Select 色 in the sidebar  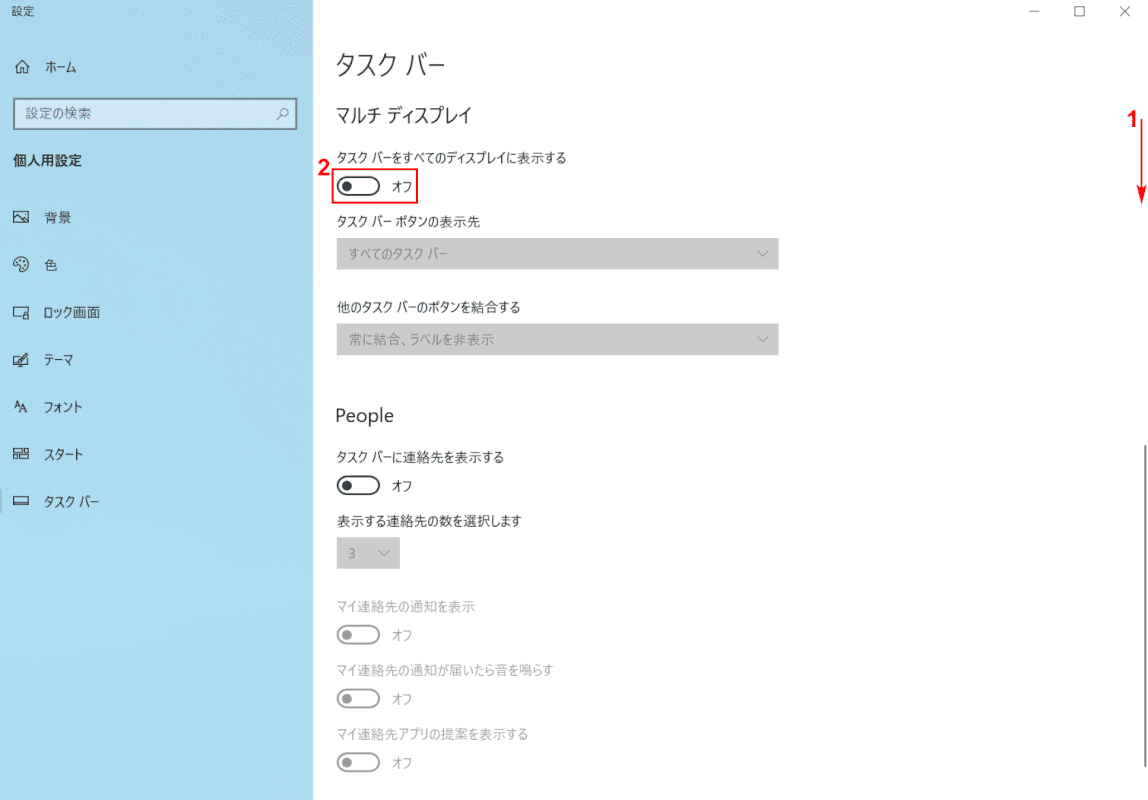(x=51, y=265)
